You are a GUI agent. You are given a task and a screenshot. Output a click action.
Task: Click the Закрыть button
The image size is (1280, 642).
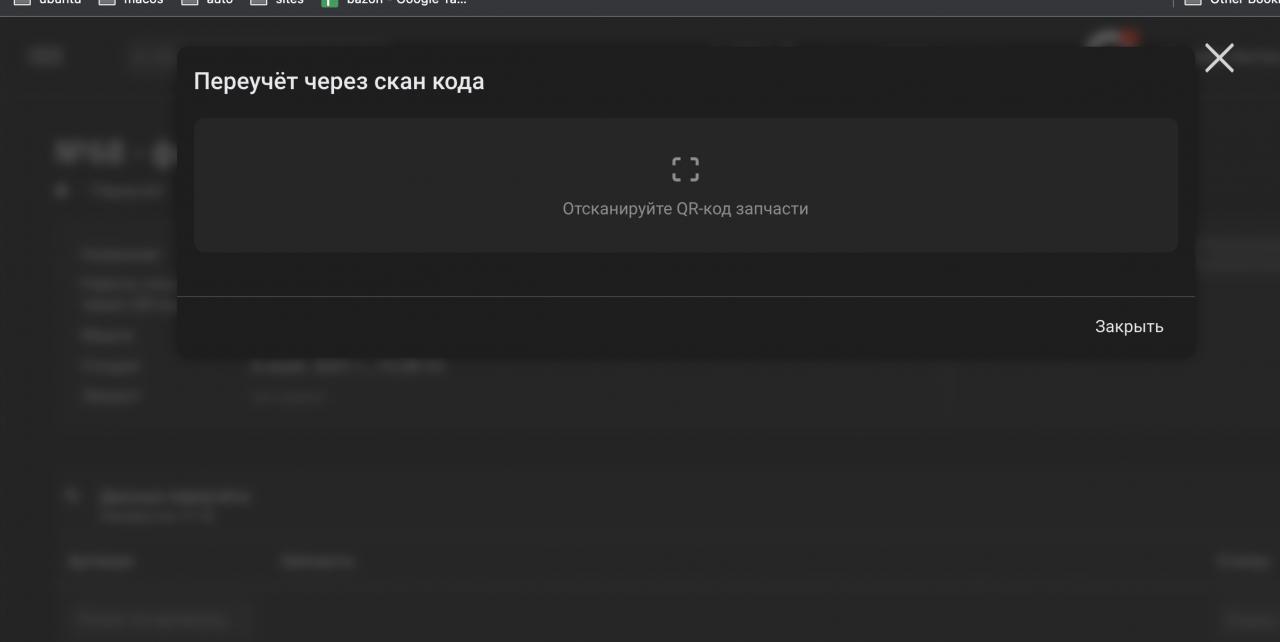(1129, 326)
